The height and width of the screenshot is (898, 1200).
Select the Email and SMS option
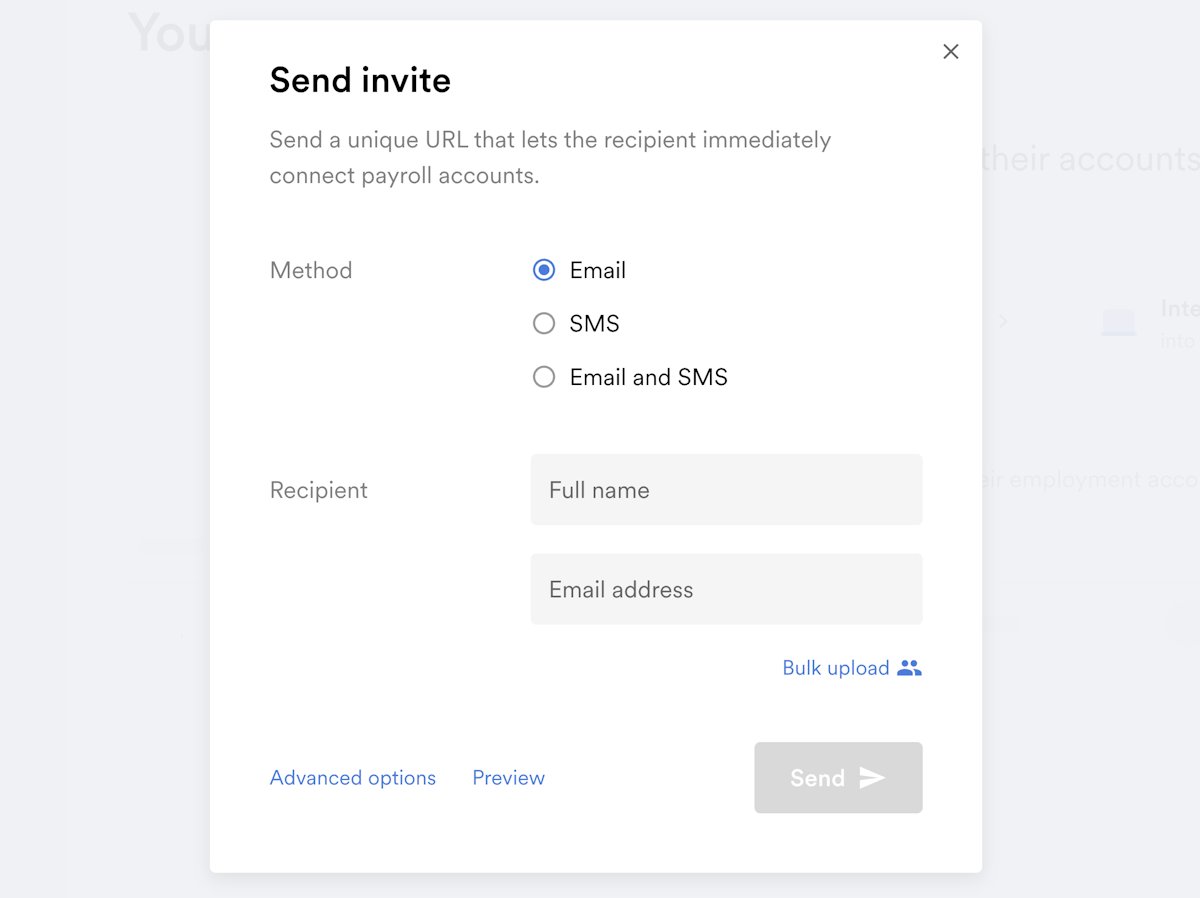coord(544,377)
